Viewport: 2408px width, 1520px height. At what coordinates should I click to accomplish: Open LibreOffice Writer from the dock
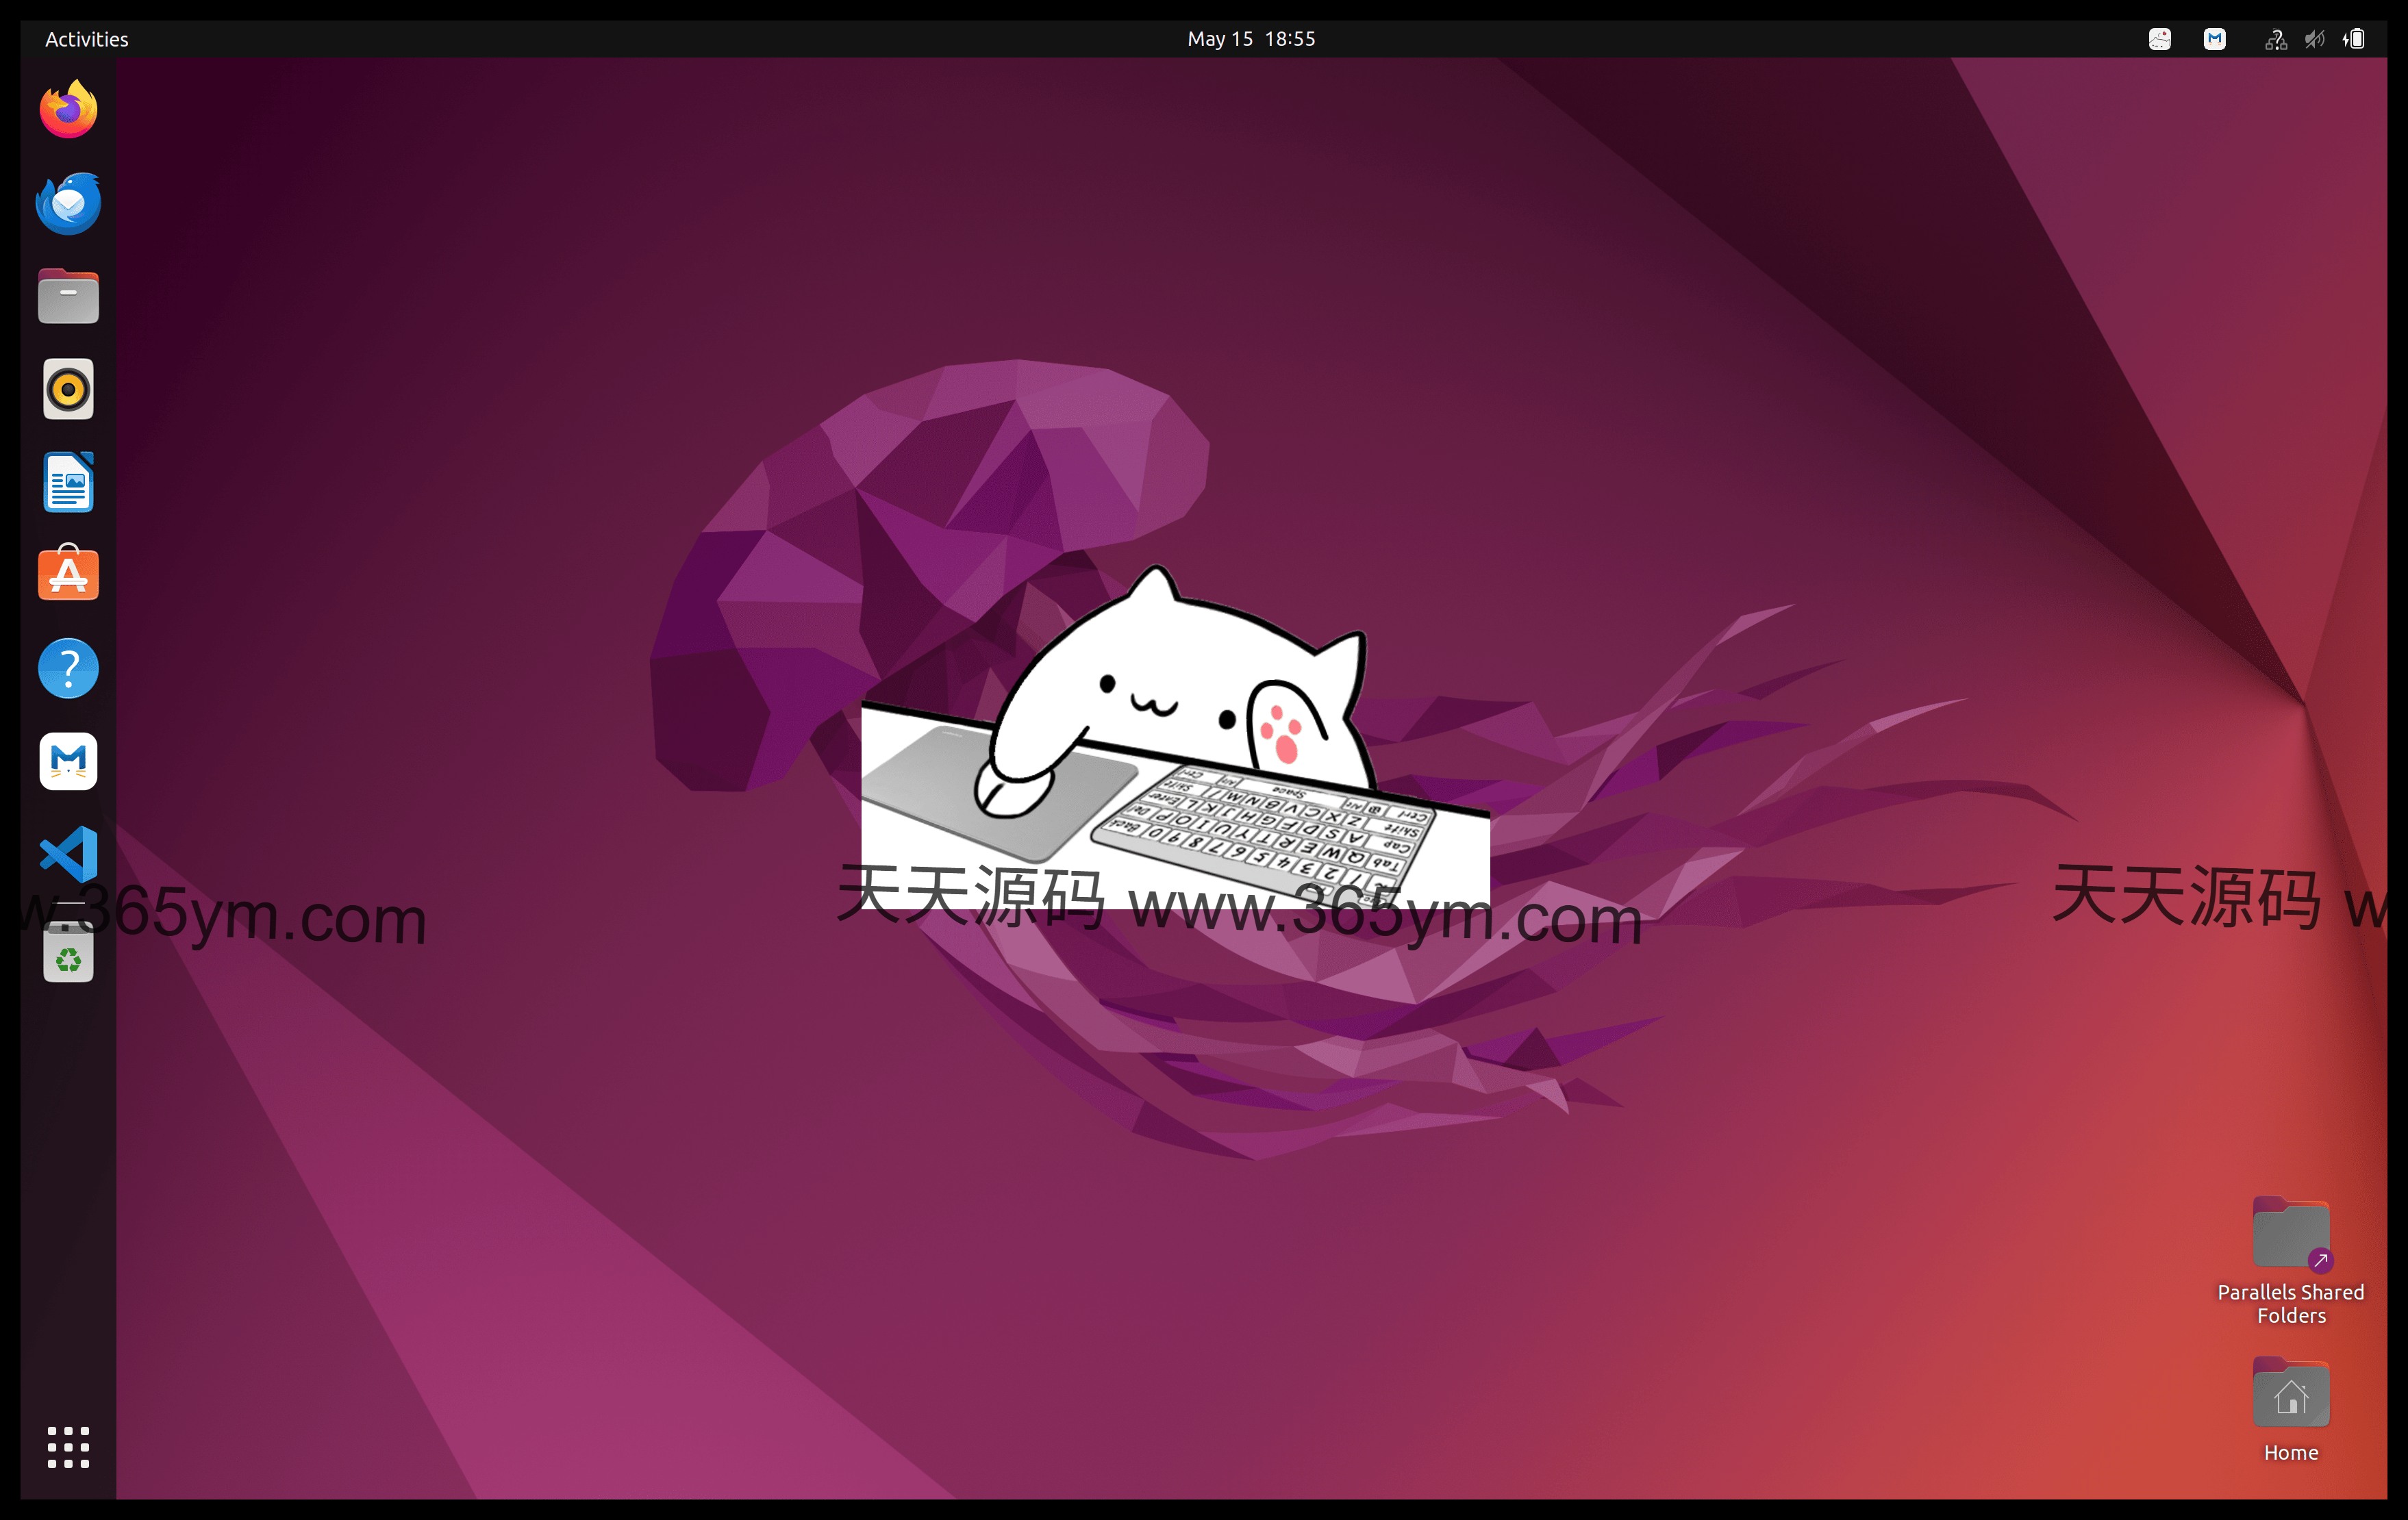(x=68, y=482)
